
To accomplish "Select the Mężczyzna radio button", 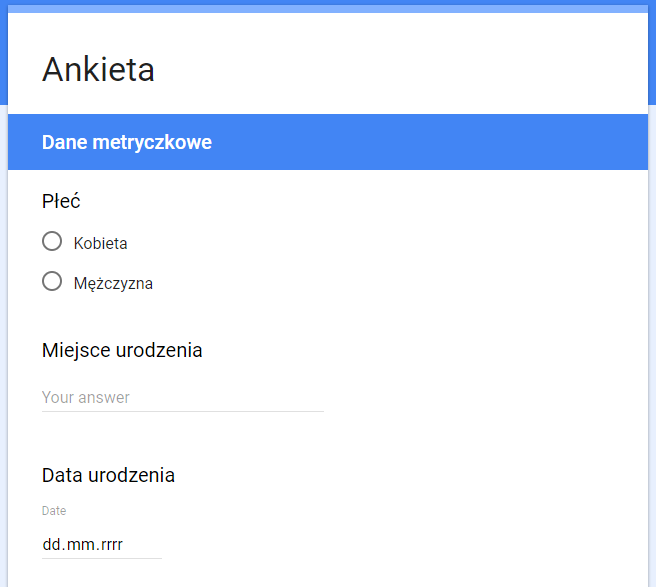I will (52, 281).
